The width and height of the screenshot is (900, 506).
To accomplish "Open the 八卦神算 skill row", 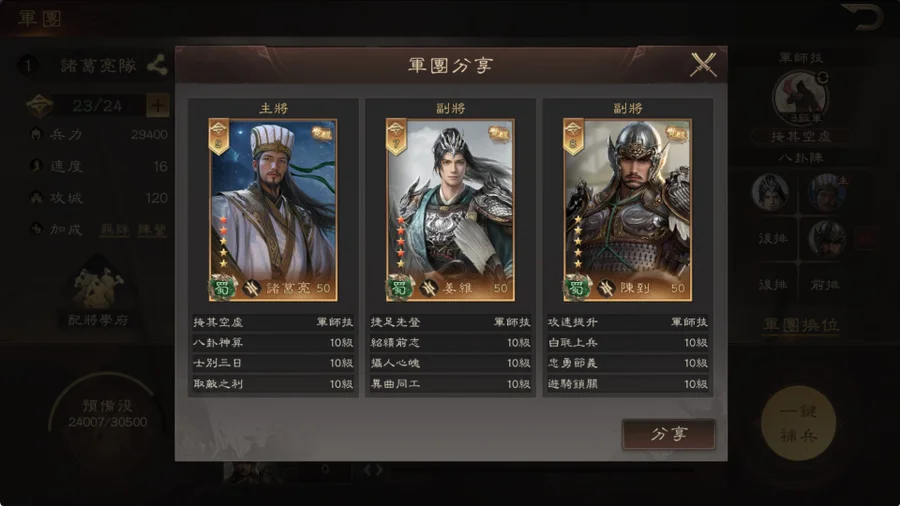I will (x=273, y=343).
